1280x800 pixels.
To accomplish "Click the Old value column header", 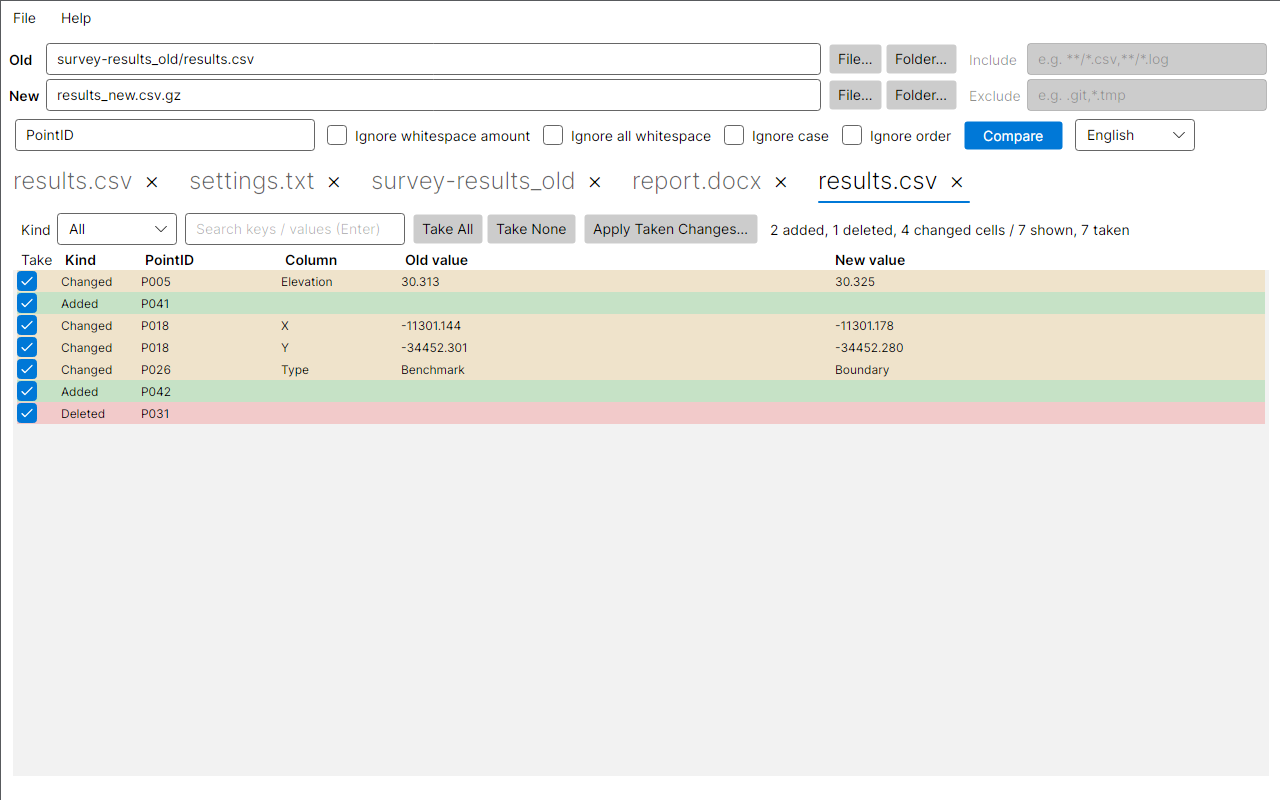I will (x=436, y=260).
